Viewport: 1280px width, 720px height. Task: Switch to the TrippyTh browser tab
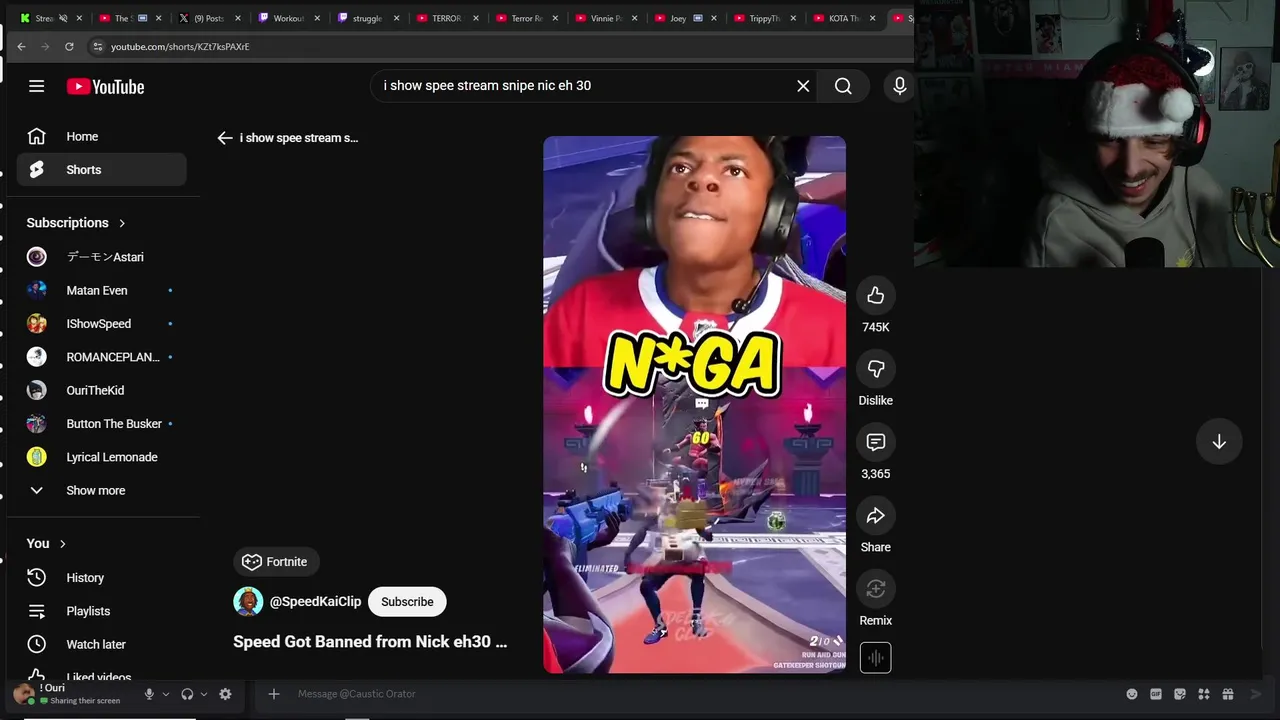[x=764, y=18]
